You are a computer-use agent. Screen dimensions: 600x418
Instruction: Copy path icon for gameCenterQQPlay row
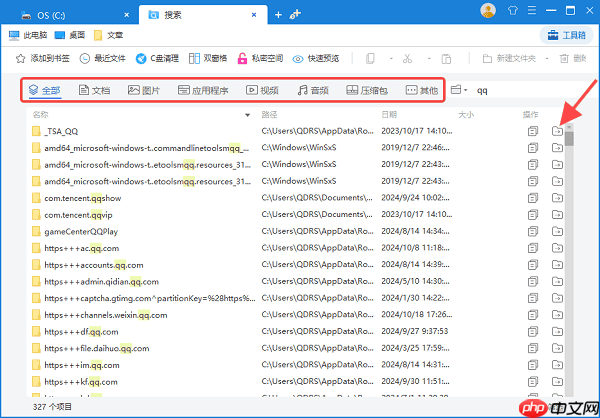pos(533,231)
